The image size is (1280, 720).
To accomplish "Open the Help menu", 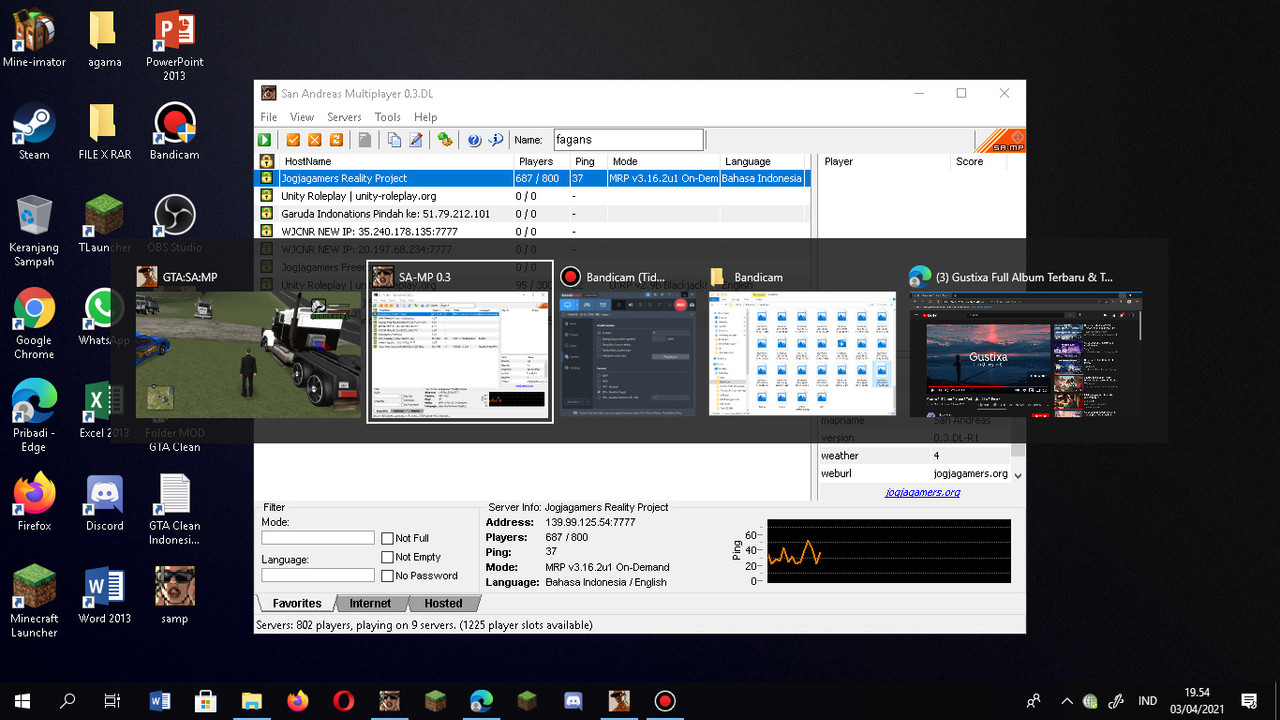I will point(426,117).
